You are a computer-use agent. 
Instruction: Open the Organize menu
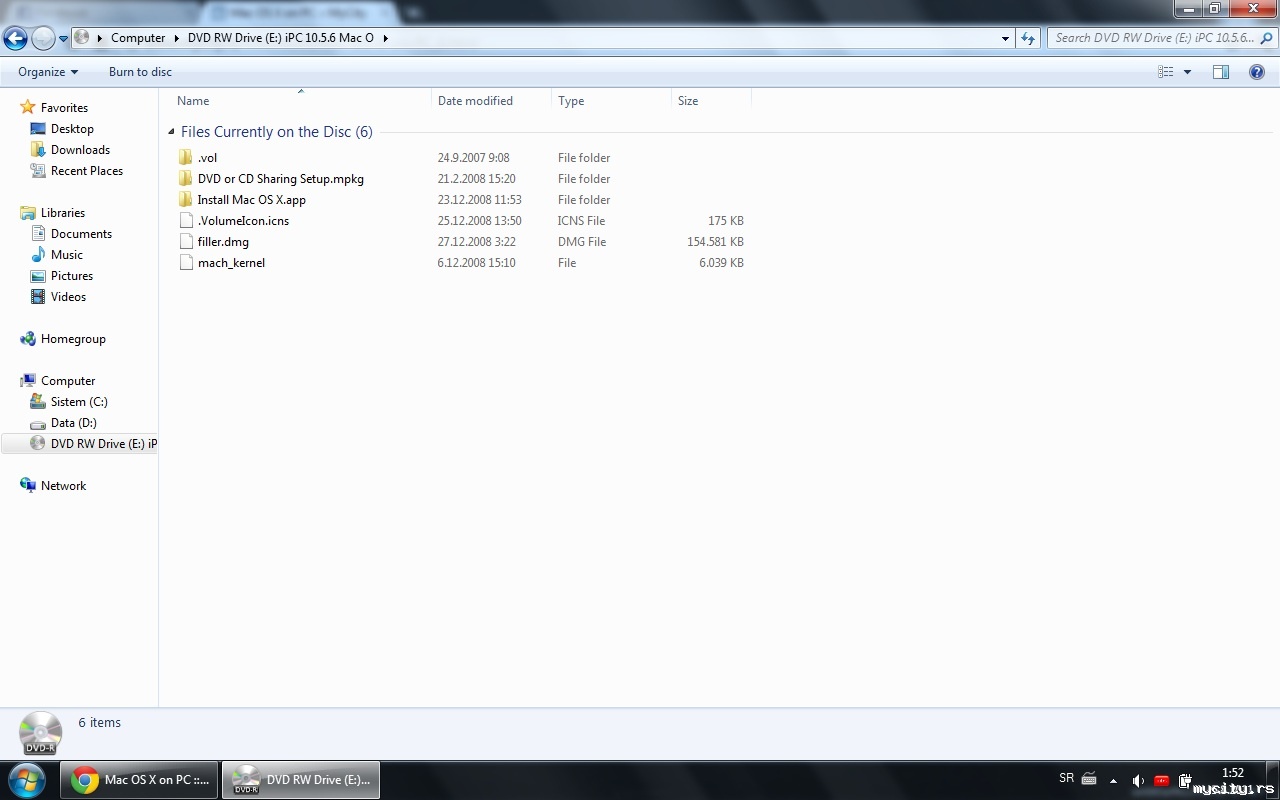pyautogui.click(x=48, y=72)
